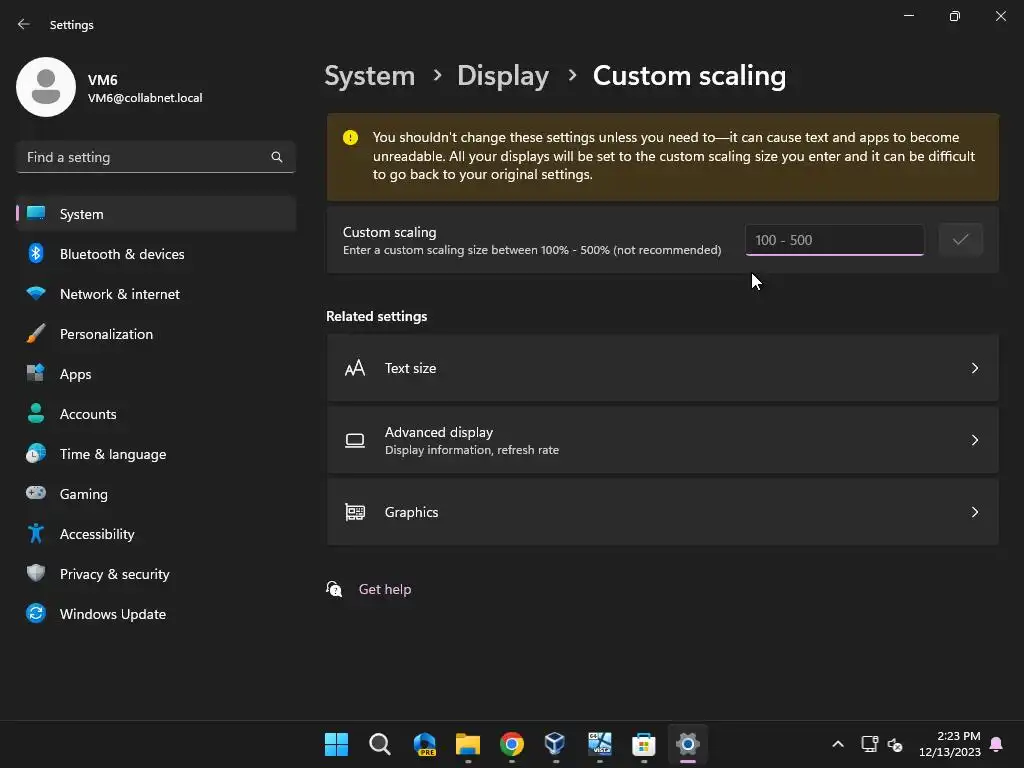Confirm custom scaling with the checkmark button
The image size is (1024, 768).
(960, 240)
